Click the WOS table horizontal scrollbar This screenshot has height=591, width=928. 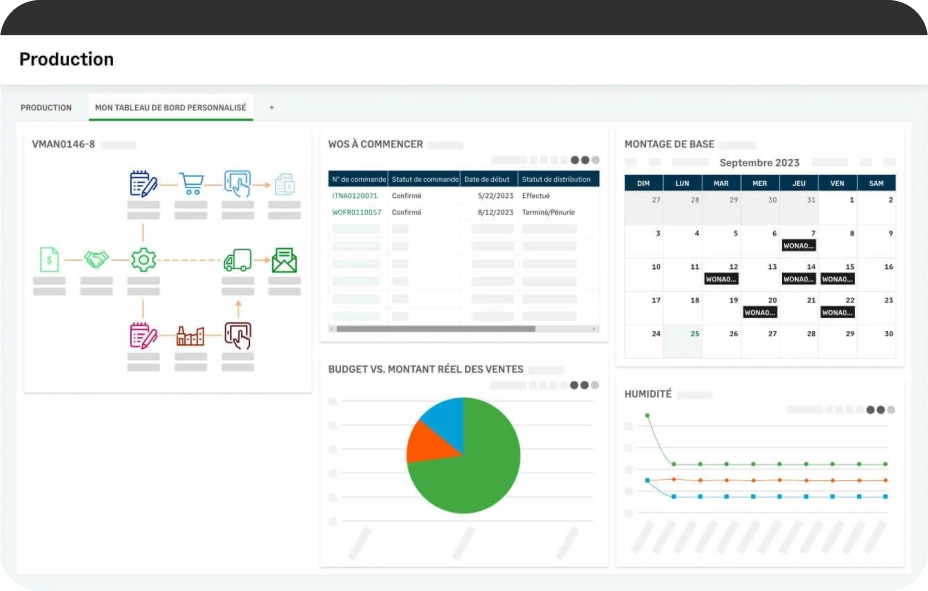click(435, 329)
